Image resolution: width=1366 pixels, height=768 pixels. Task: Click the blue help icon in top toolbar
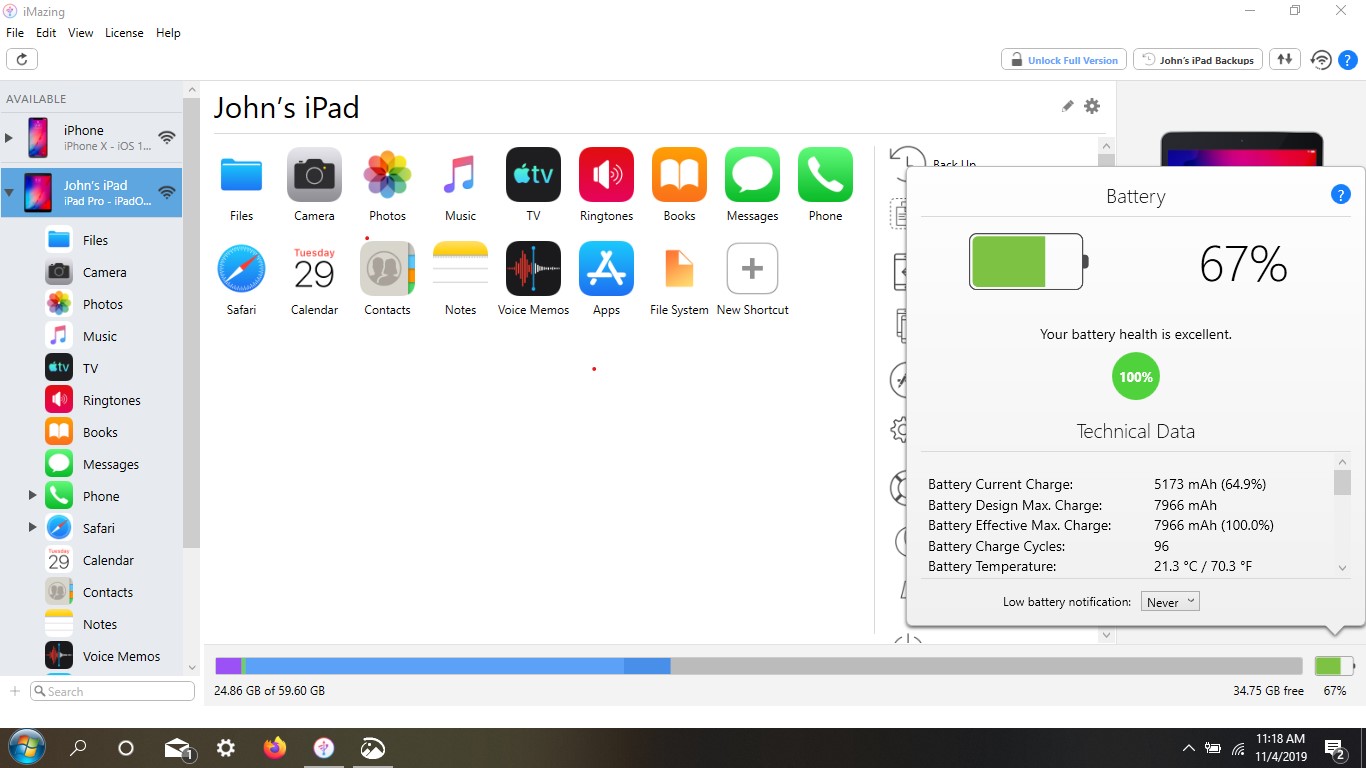[x=1347, y=60]
